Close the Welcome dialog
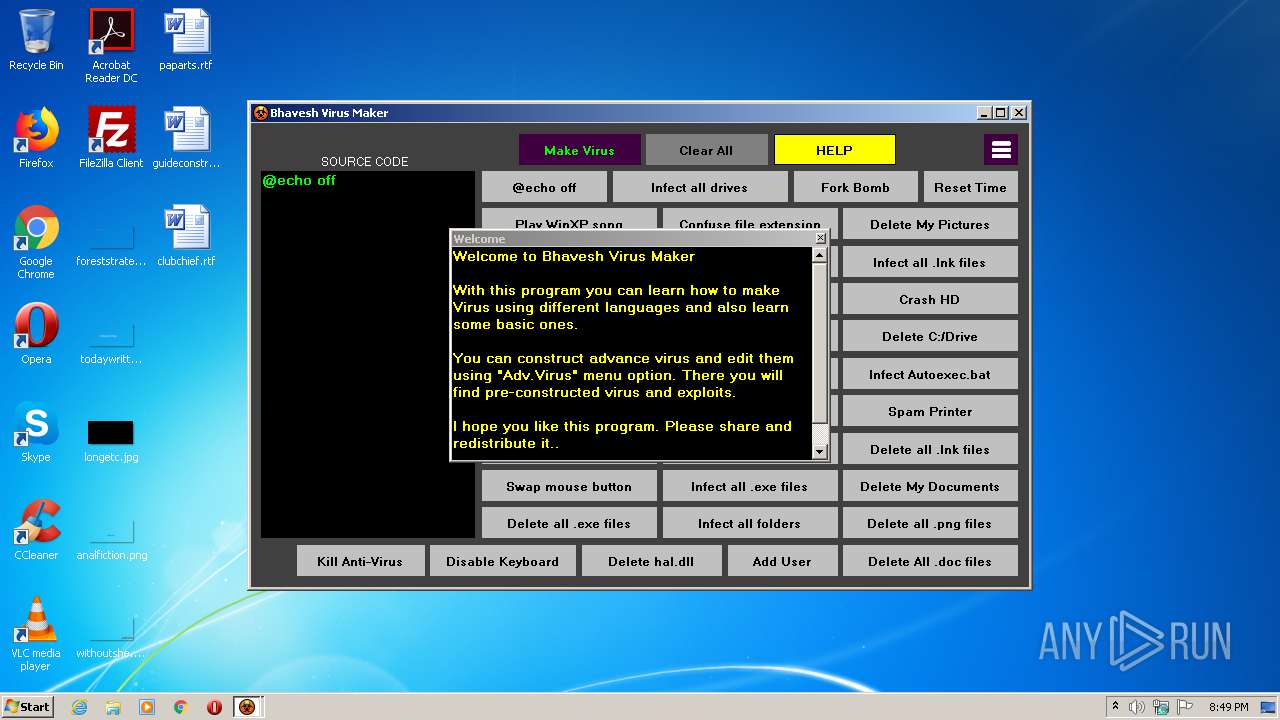 pos(821,238)
